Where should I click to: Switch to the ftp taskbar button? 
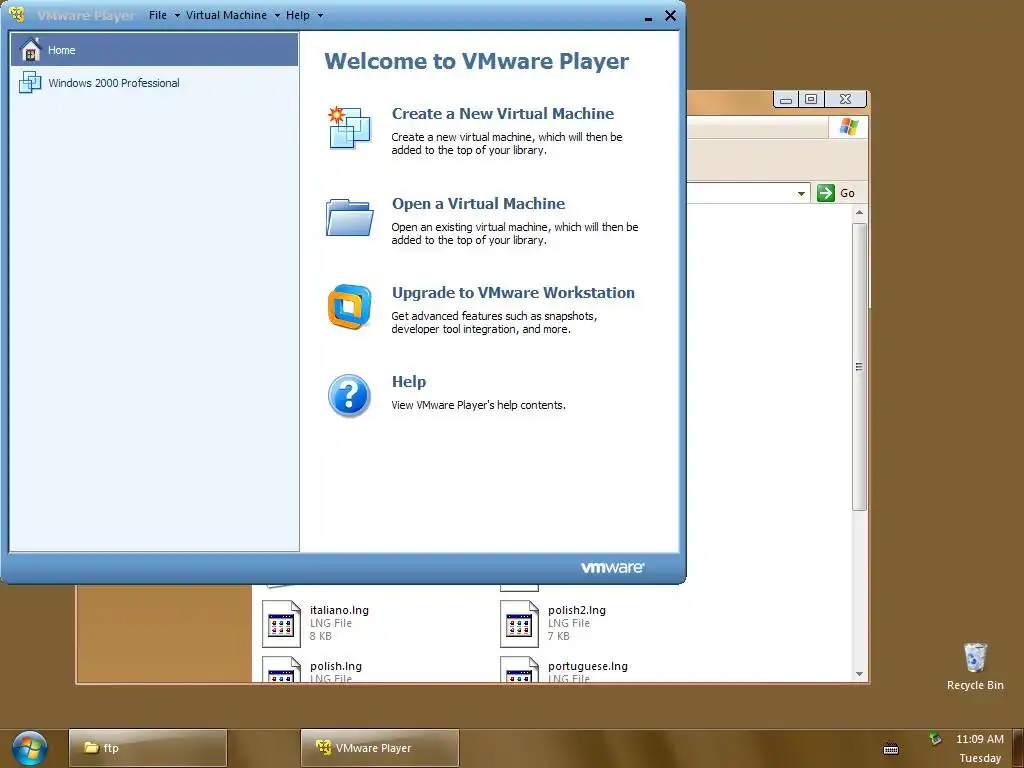pos(148,748)
